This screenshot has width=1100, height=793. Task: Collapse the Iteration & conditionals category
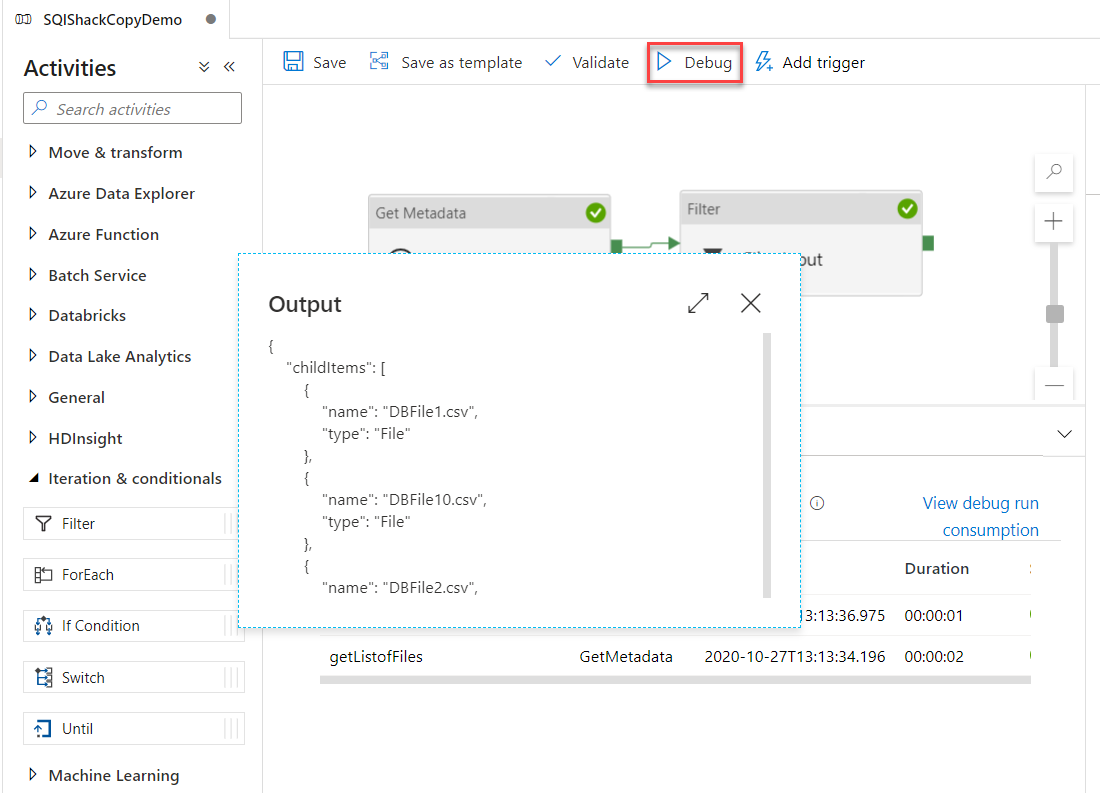(x=134, y=478)
